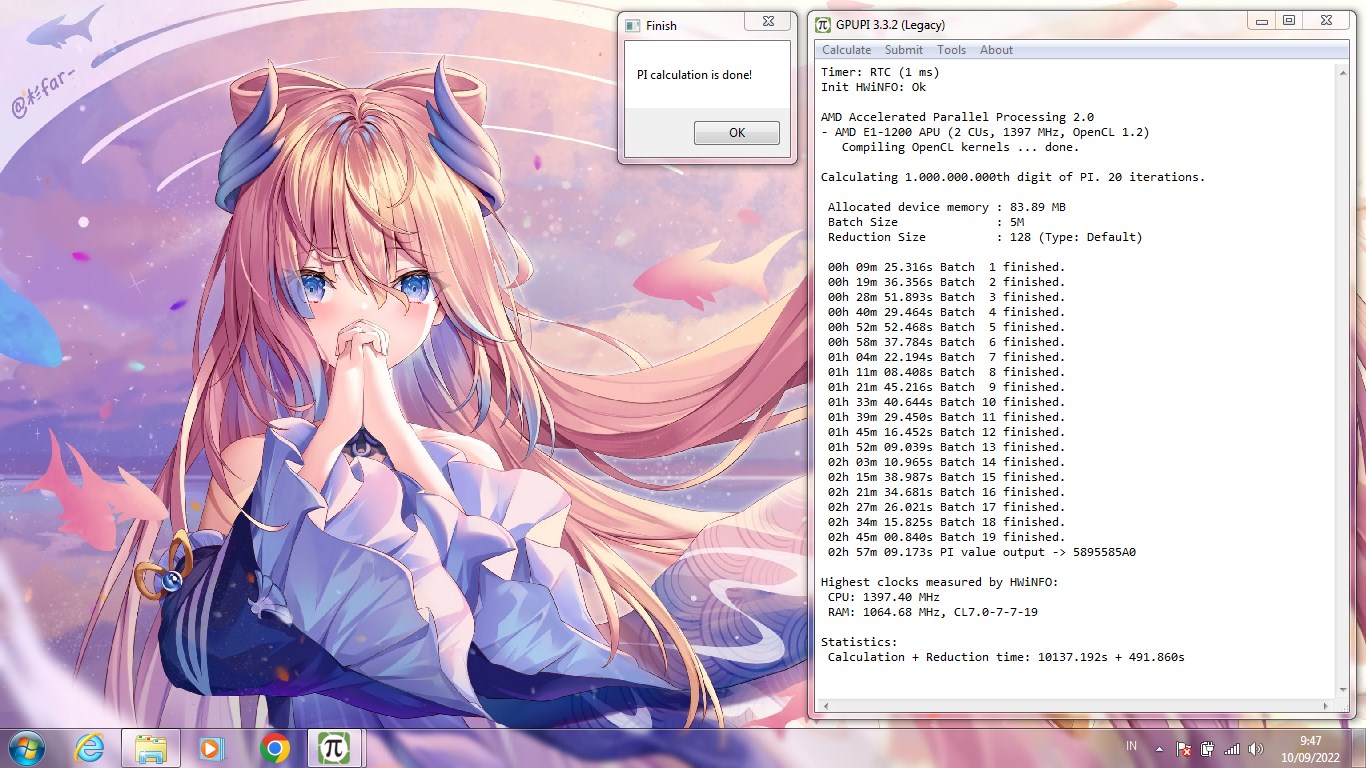Launch Google Chrome from the taskbar
Viewport: 1366px width, 768px height.
274,747
